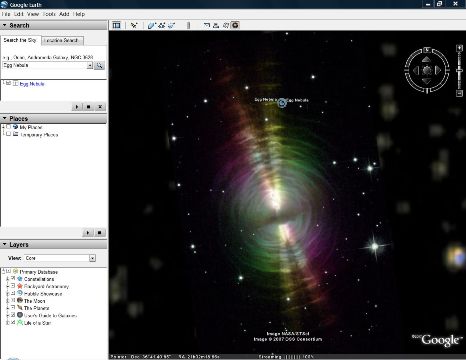This screenshot has width=466, height=360.
Task: Select the Hubble Showcase layer label
Action: tap(43, 294)
